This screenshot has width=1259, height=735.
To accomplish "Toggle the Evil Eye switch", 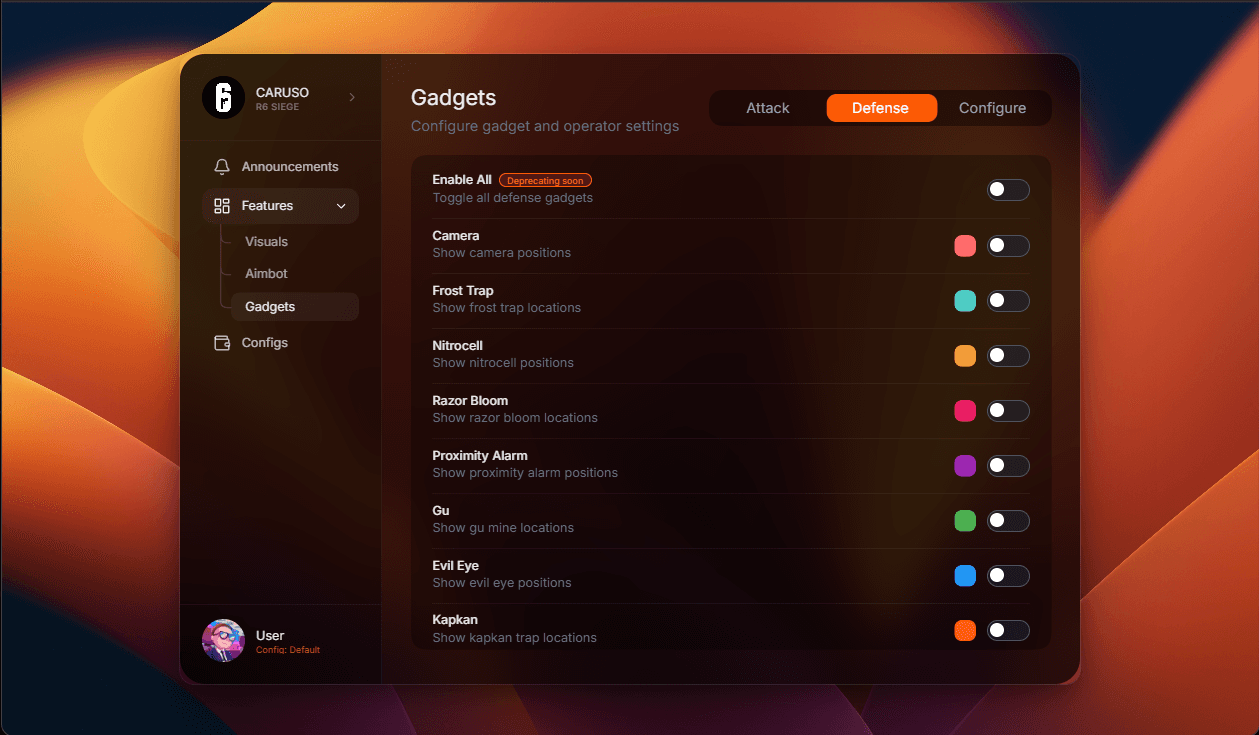I will (1008, 576).
